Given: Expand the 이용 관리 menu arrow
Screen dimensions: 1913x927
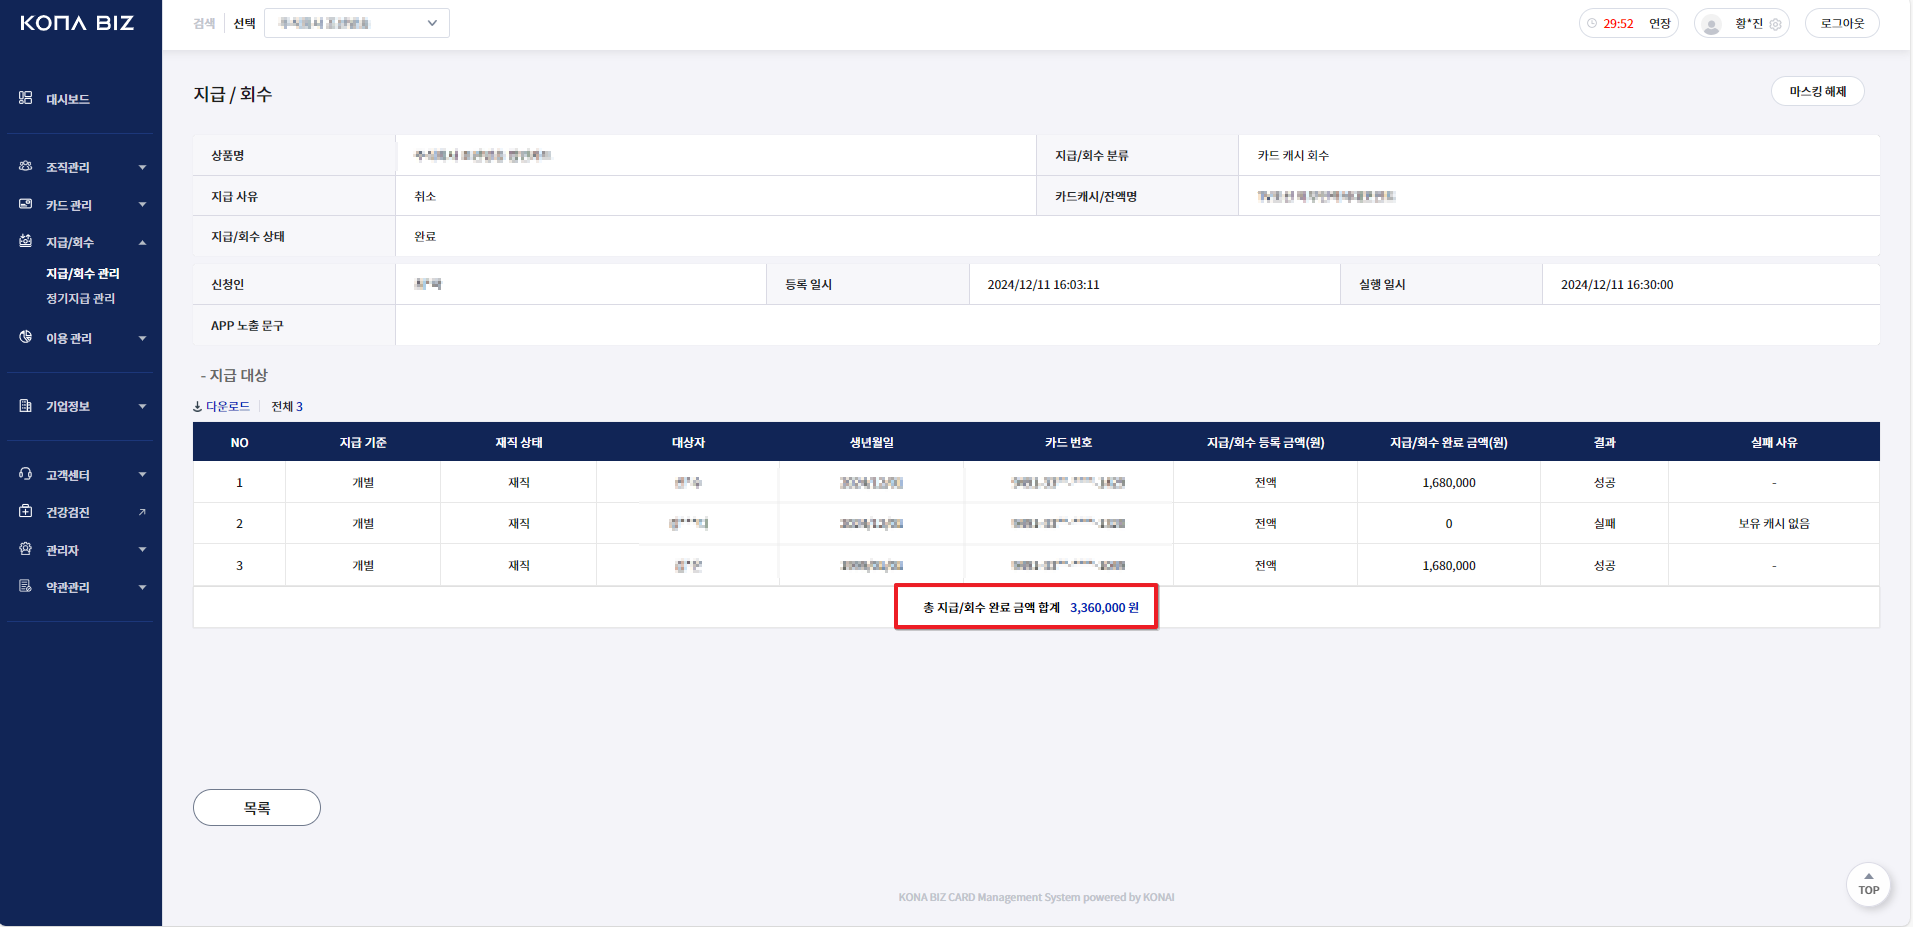Looking at the screenshot, I should 142,338.
